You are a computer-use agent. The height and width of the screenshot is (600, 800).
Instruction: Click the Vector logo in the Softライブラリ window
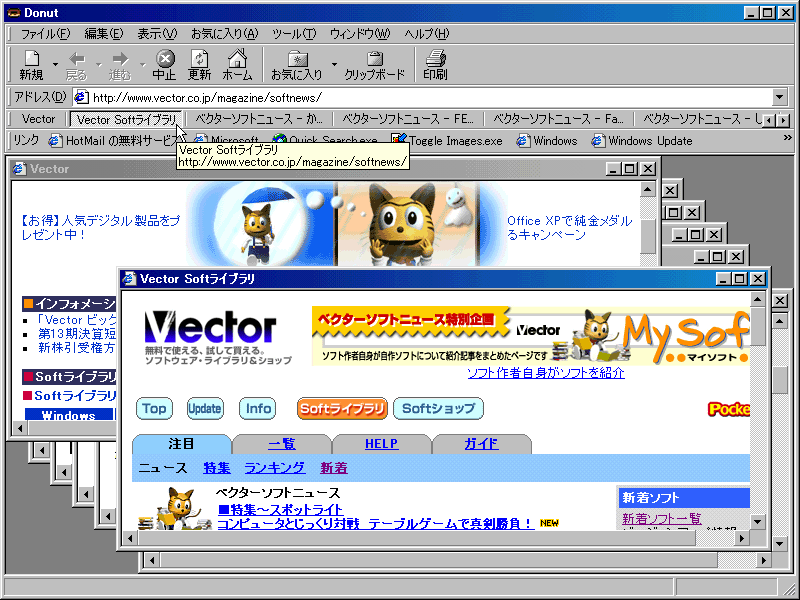(x=211, y=328)
